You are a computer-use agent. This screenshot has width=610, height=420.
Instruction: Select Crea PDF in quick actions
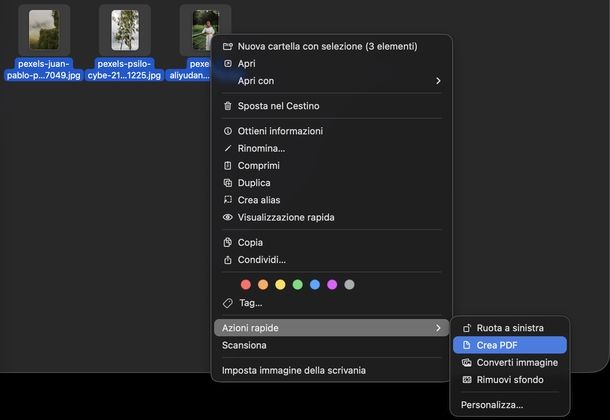[510, 345]
